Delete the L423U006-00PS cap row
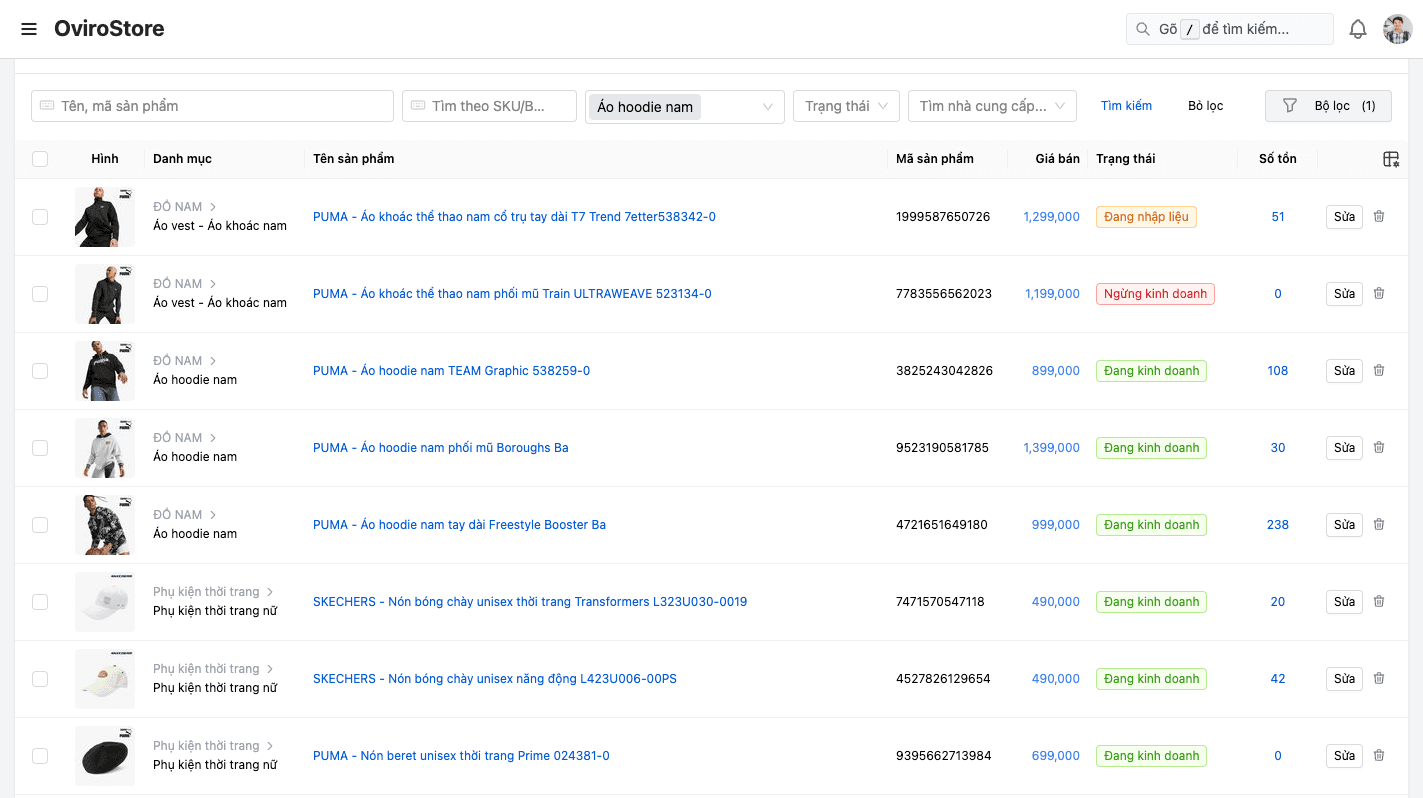The height and width of the screenshot is (798, 1423). tap(1379, 679)
